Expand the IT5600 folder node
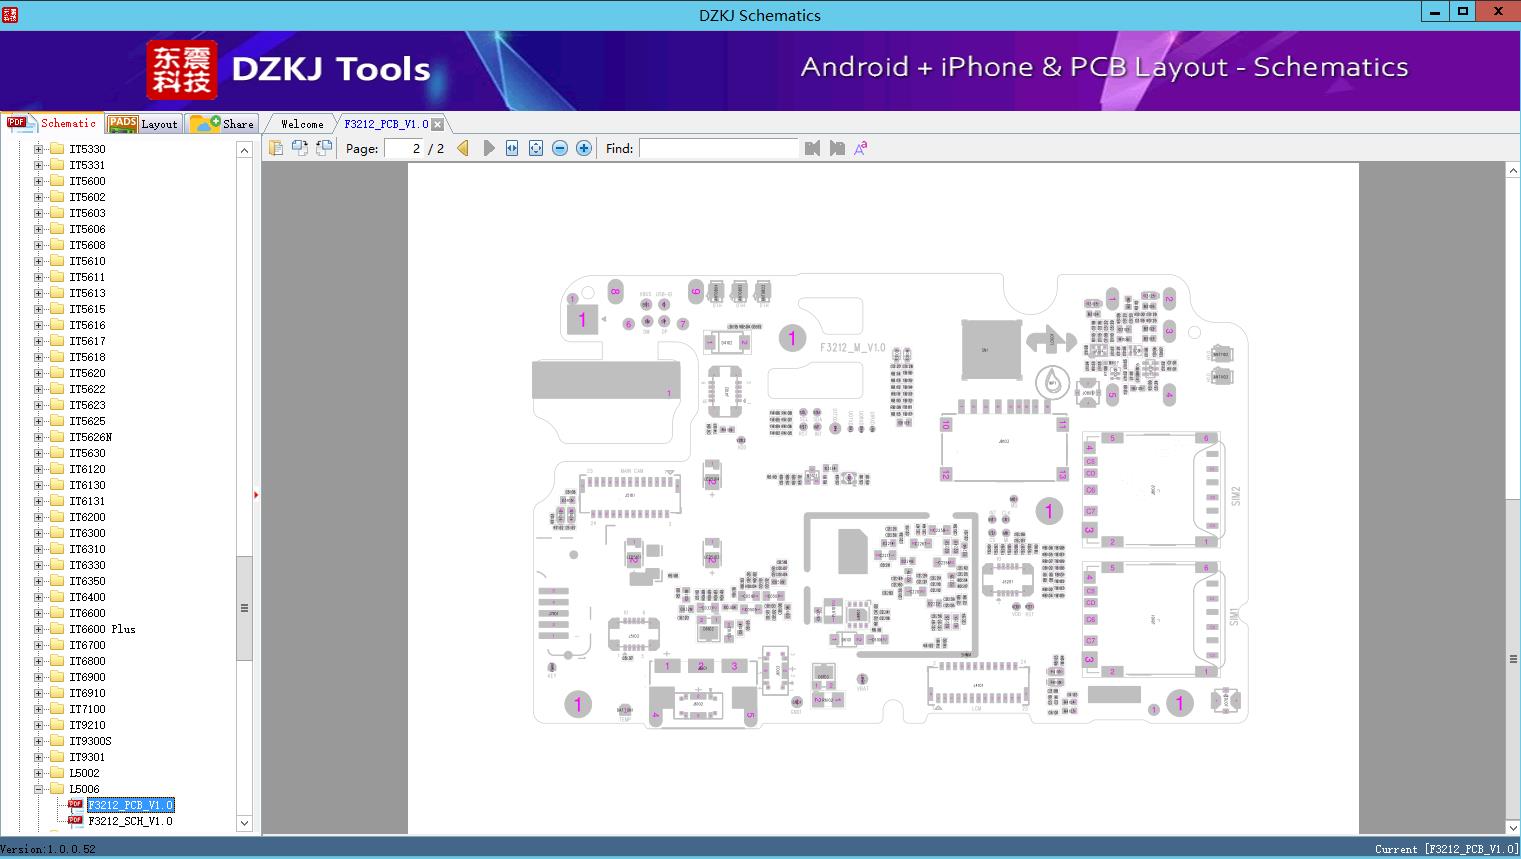 (x=38, y=181)
